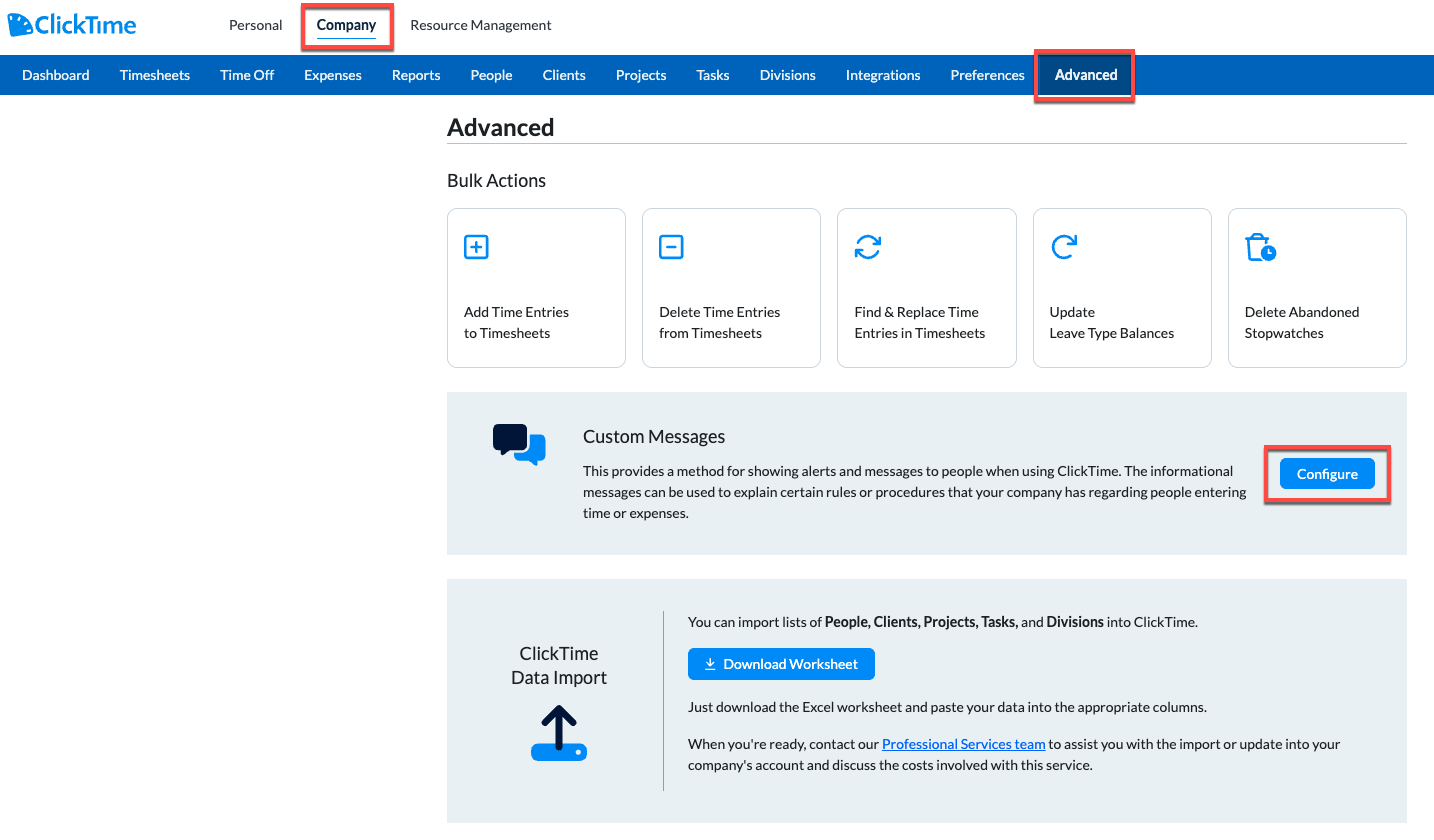
Task: Click the plus icon for Add Time Entries
Action: (476, 247)
